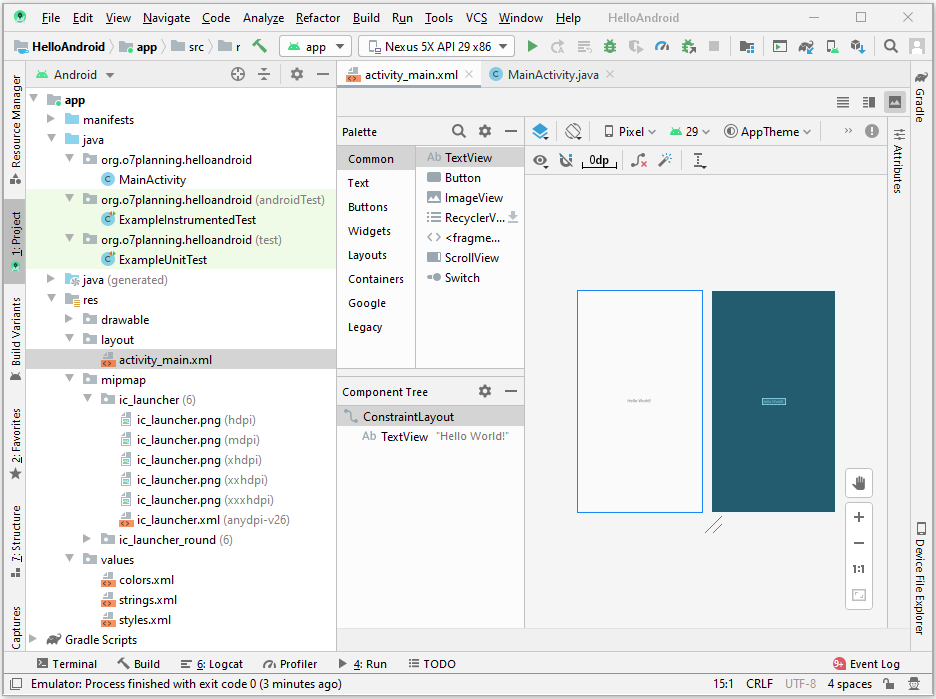The width and height of the screenshot is (936, 699).
Task: Open the Device File Explorer panel
Action: tap(920, 578)
